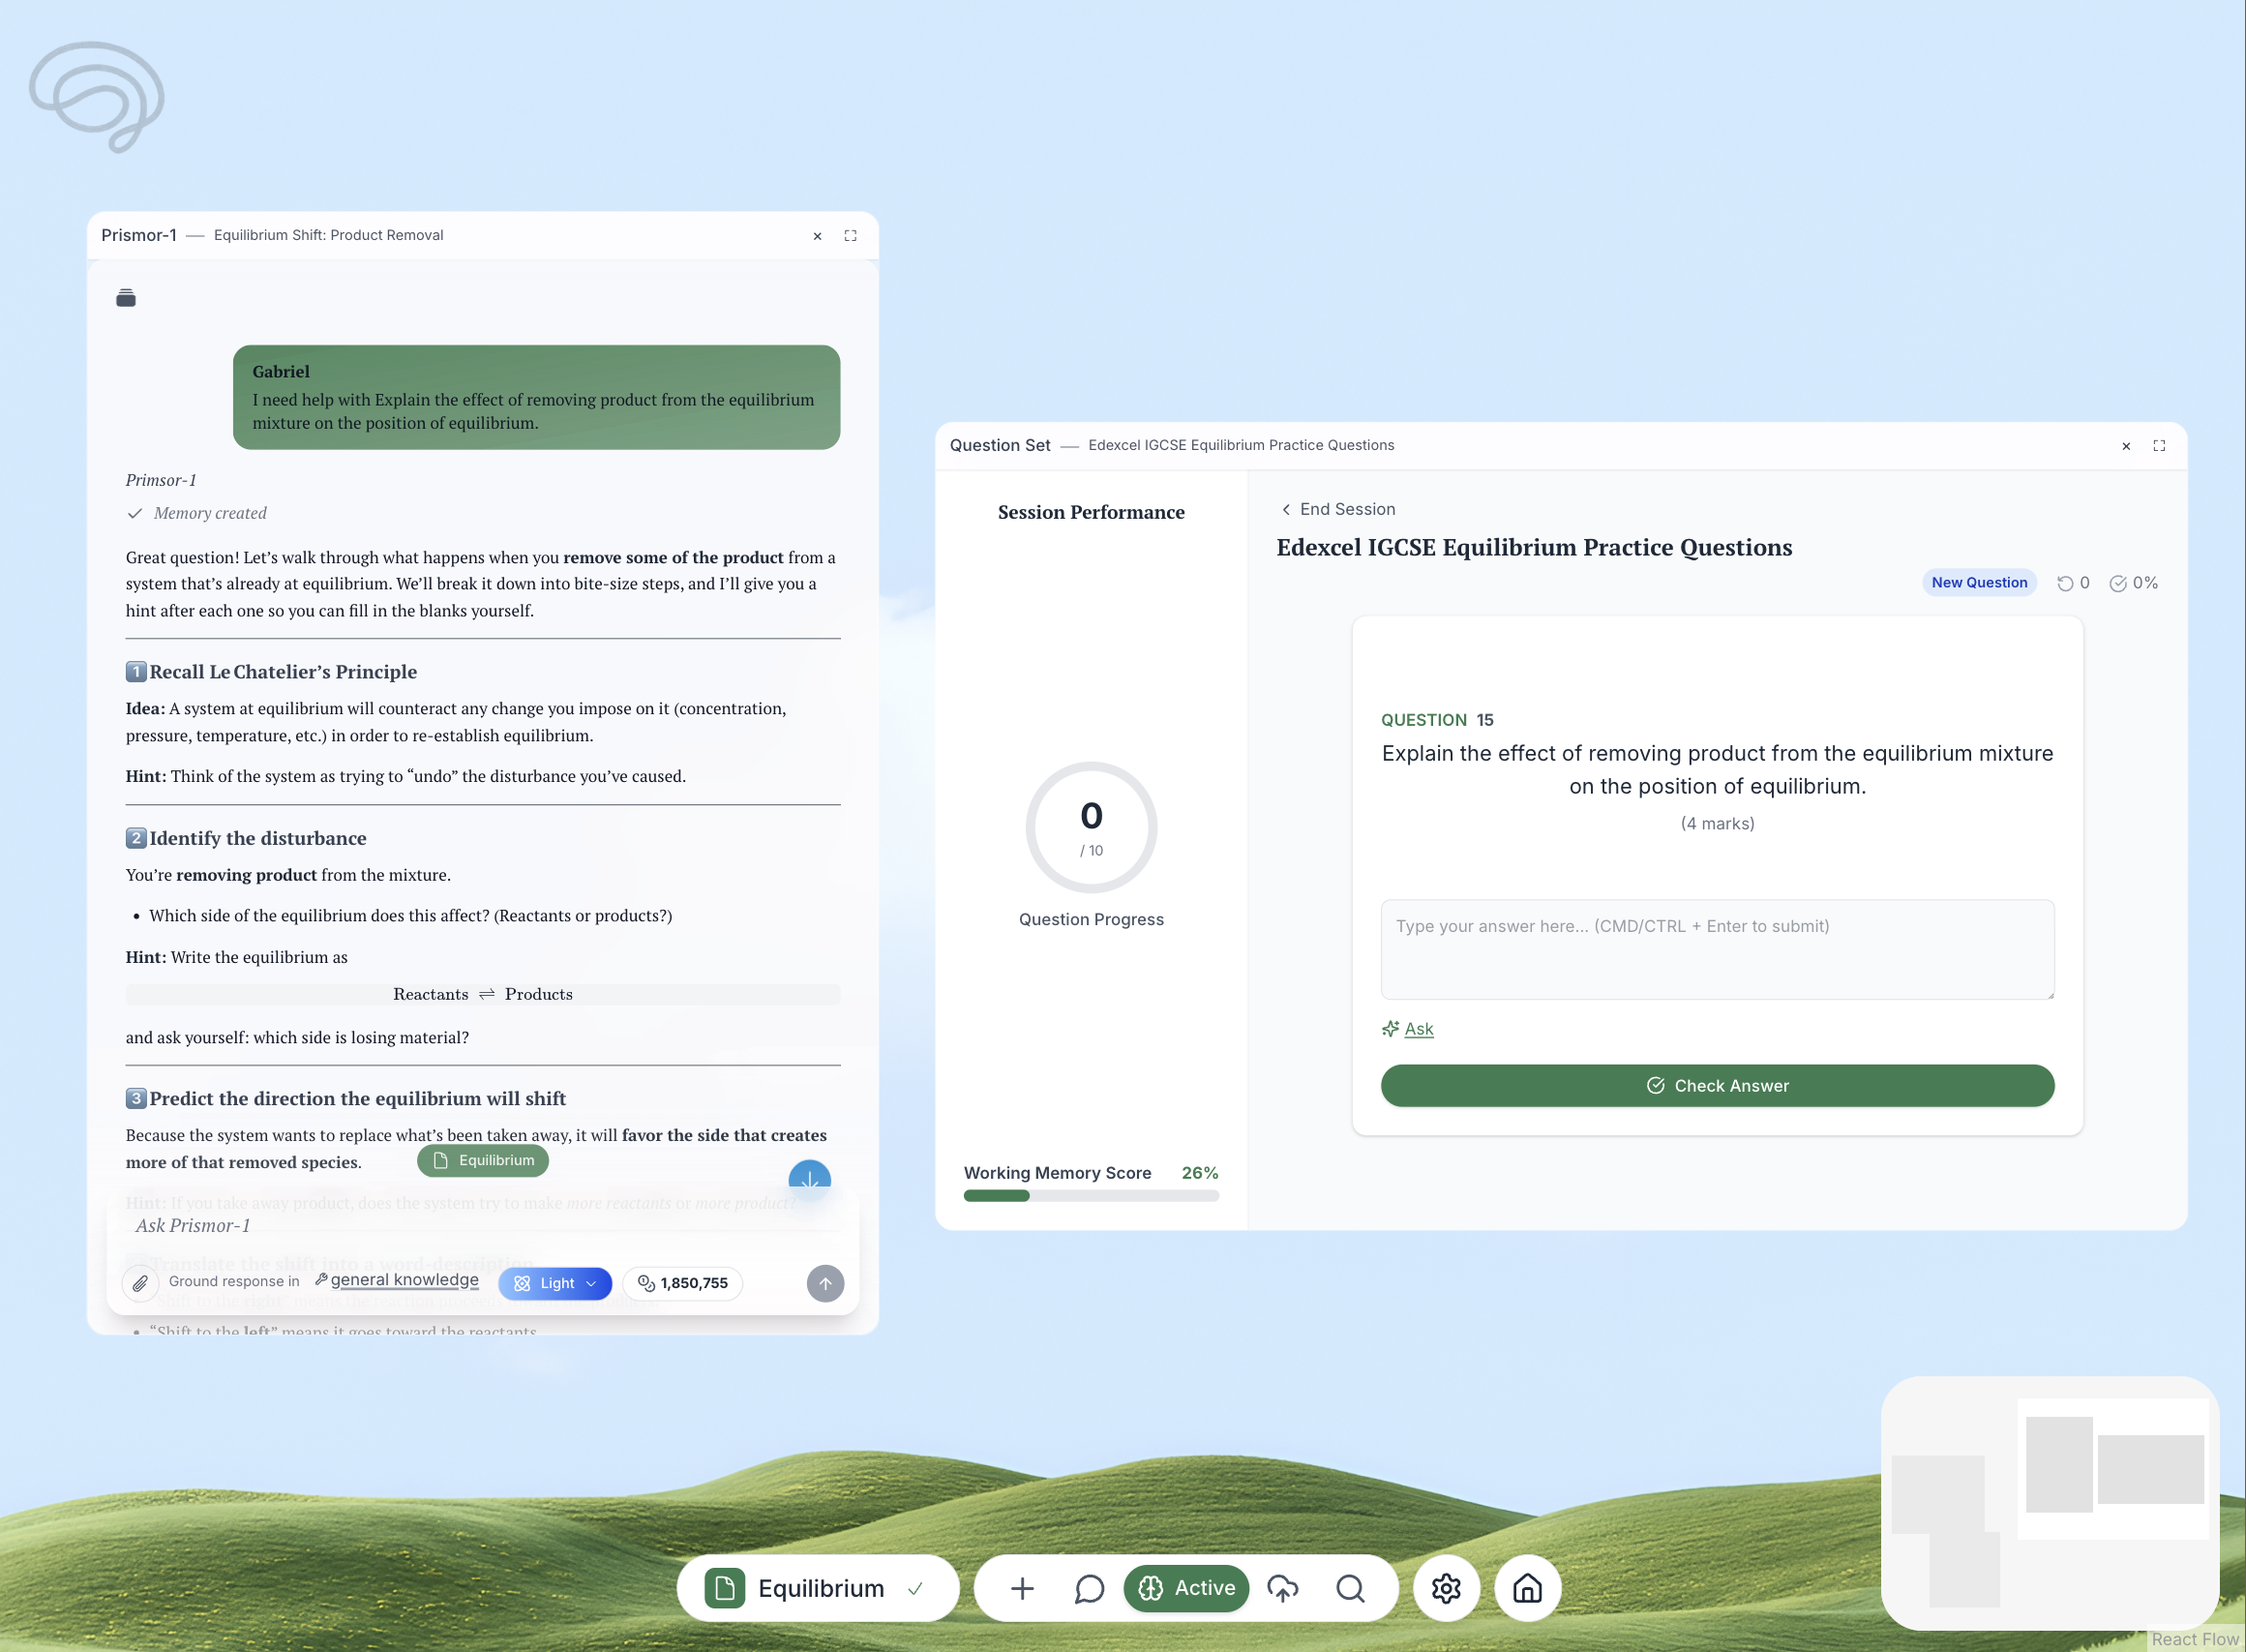Click the Ask link with the sparkle icon
The height and width of the screenshot is (1652, 2246).
(x=1408, y=1029)
